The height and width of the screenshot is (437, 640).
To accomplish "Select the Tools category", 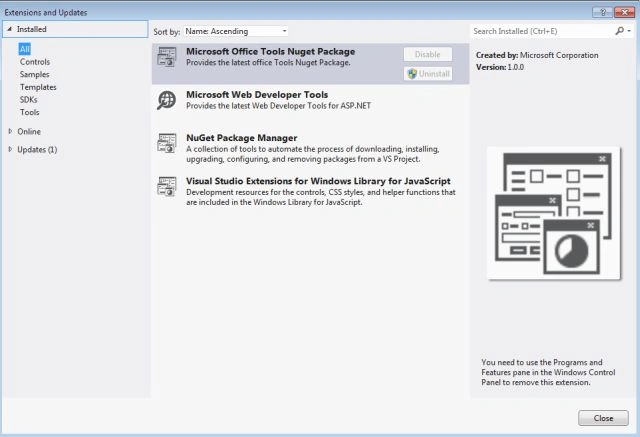I will point(29,112).
